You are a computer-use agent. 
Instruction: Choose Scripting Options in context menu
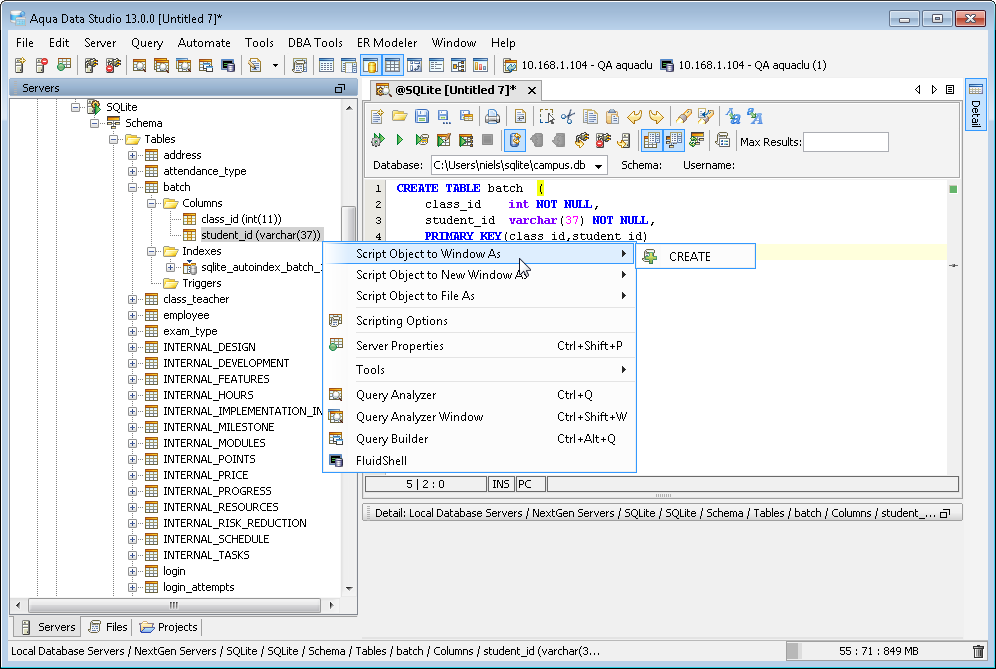480,321
